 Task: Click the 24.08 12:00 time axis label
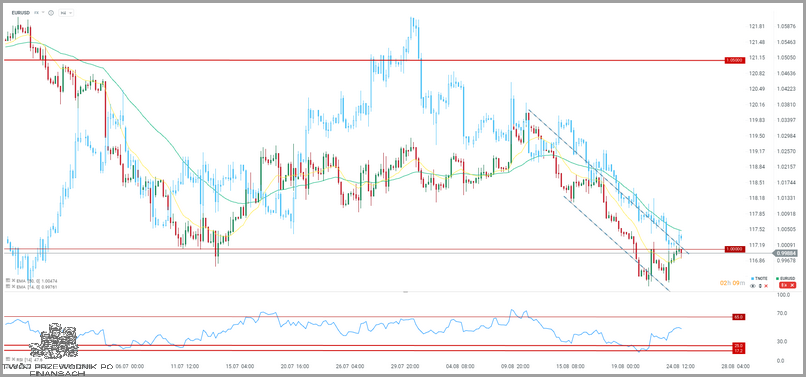(x=682, y=367)
